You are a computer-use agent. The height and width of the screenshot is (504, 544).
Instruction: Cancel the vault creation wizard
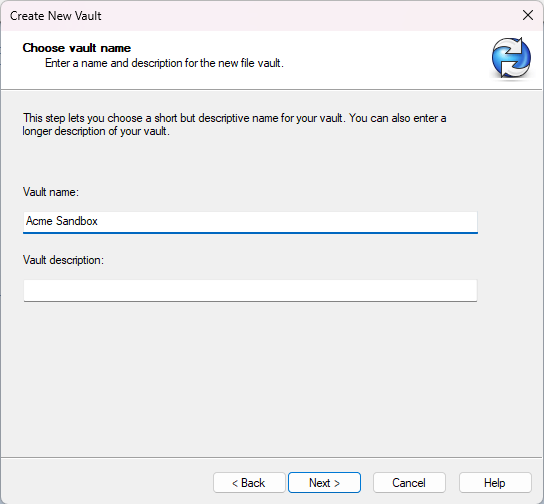(409, 482)
